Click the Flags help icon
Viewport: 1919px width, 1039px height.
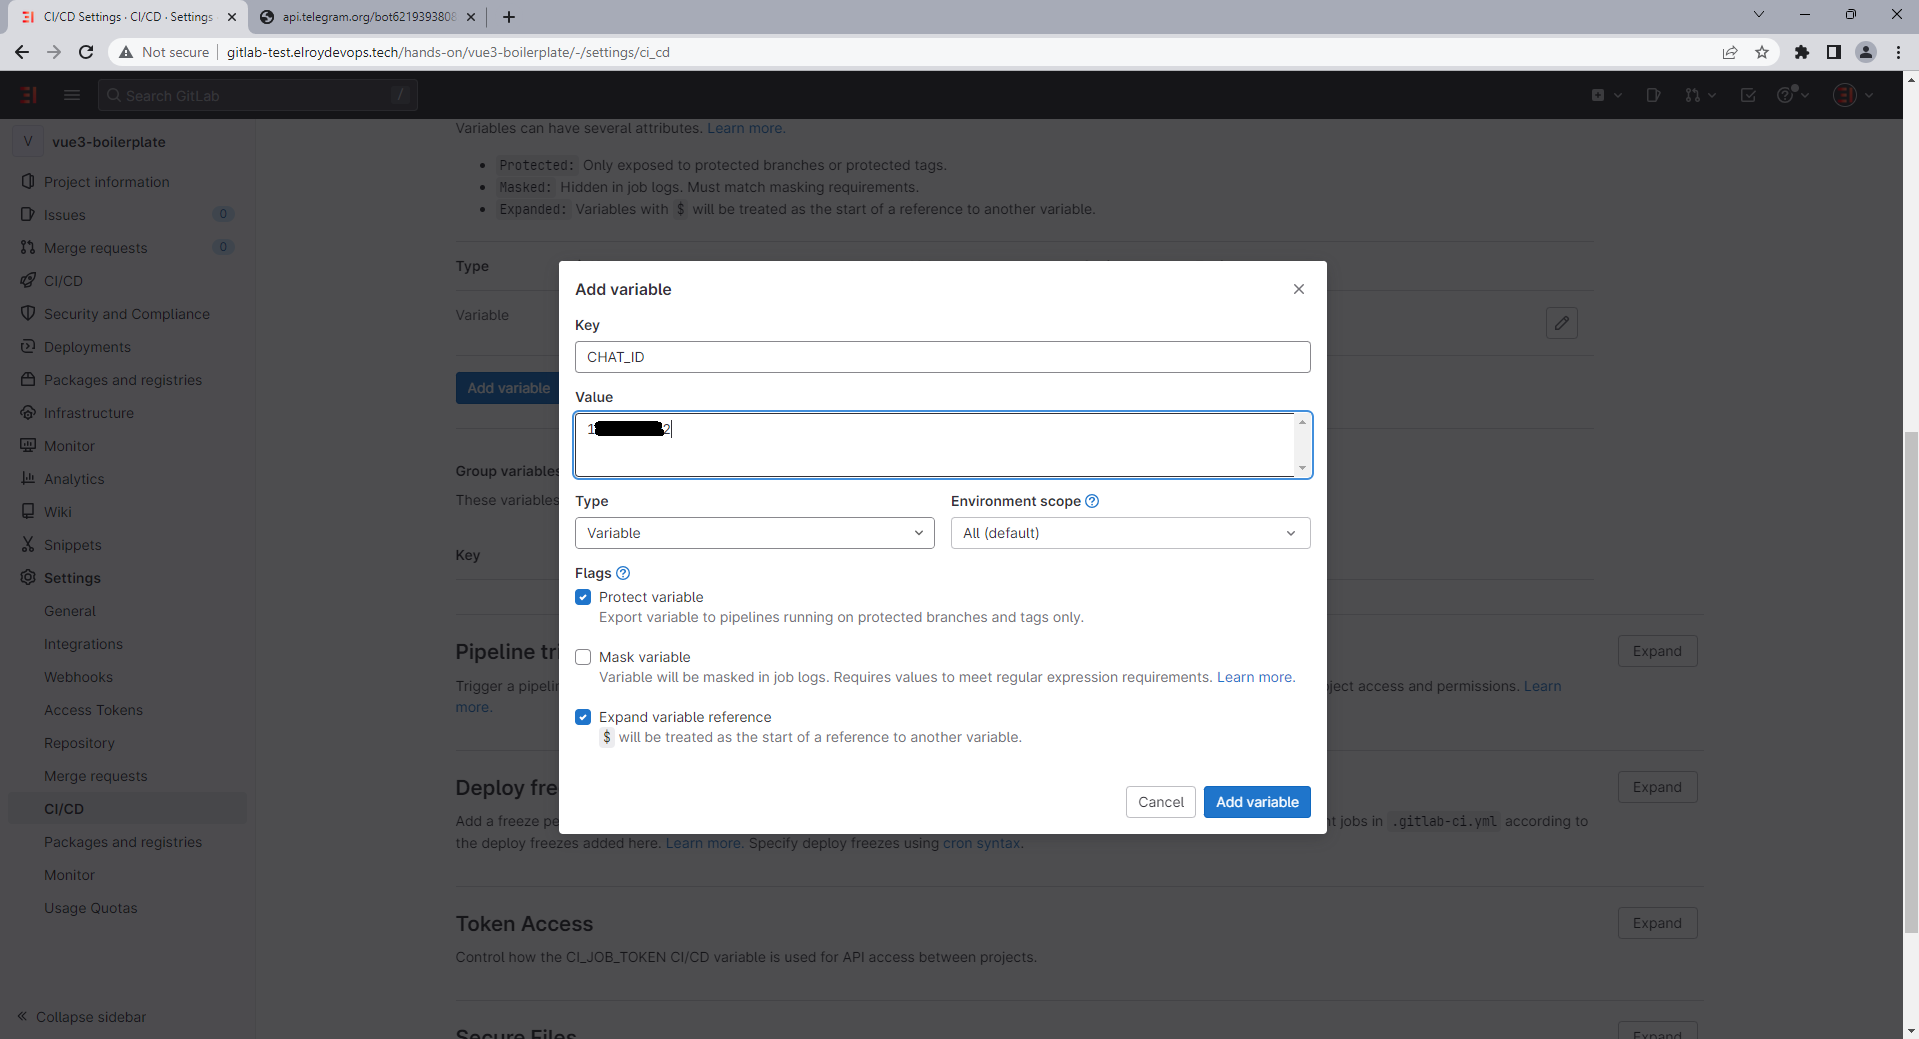click(623, 573)
